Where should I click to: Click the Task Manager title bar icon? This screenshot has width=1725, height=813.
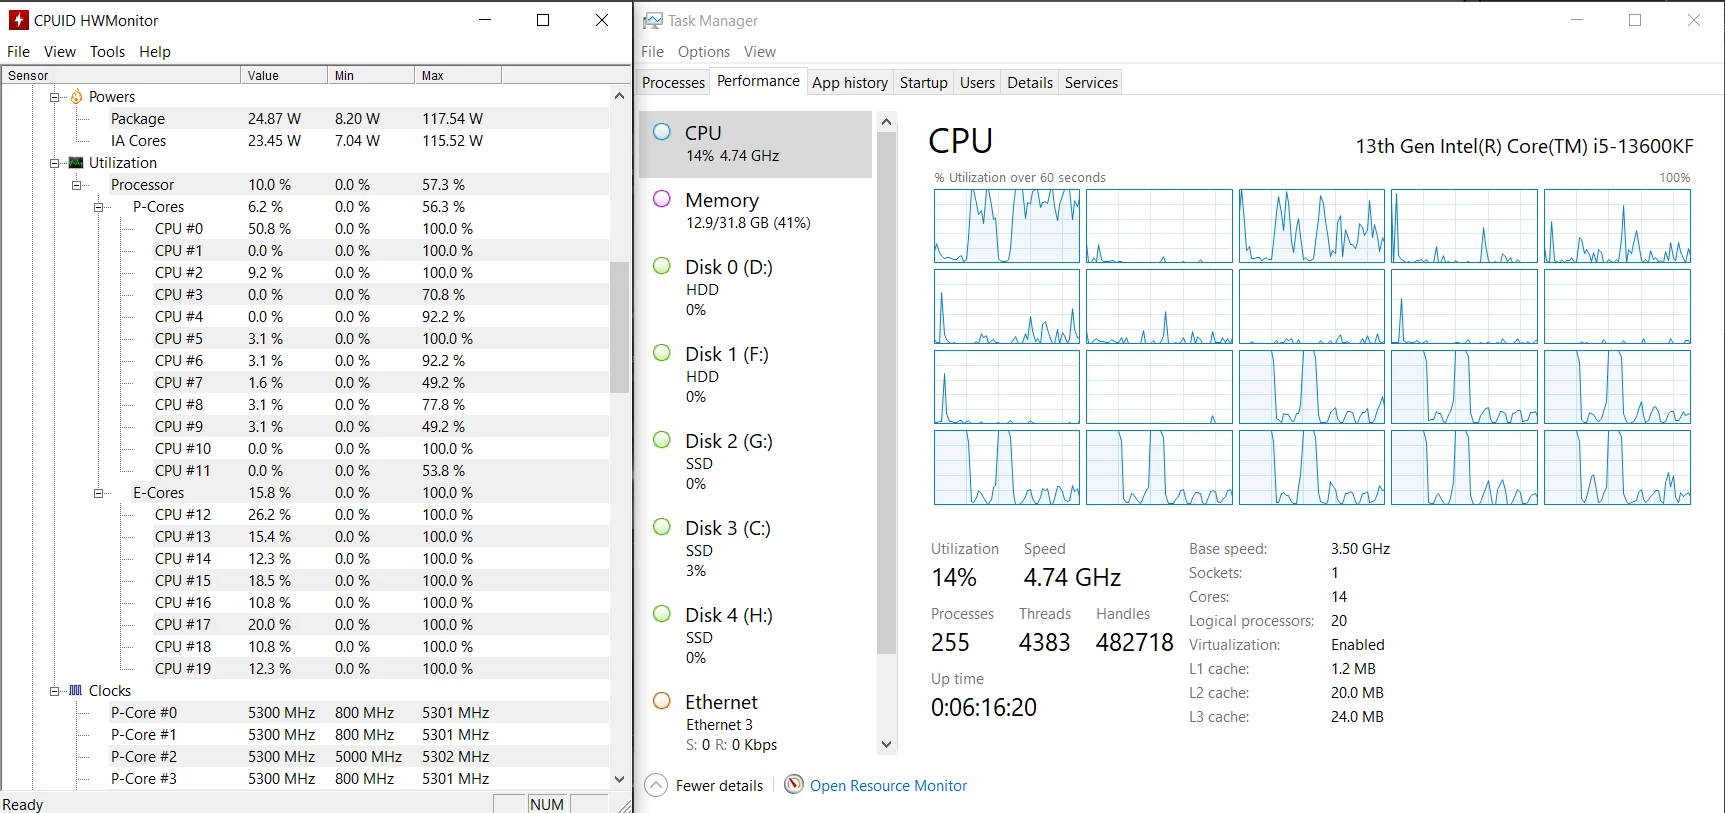(x=653, y=20)
